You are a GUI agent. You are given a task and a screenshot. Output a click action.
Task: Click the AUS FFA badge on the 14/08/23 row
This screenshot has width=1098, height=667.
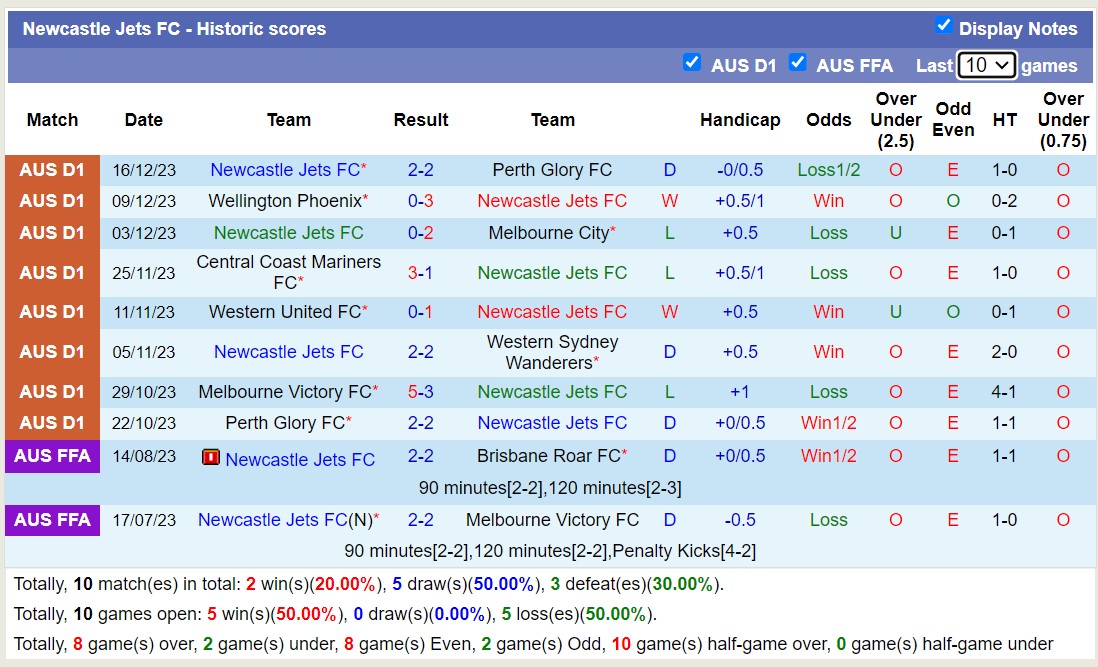tap(52, 456)
